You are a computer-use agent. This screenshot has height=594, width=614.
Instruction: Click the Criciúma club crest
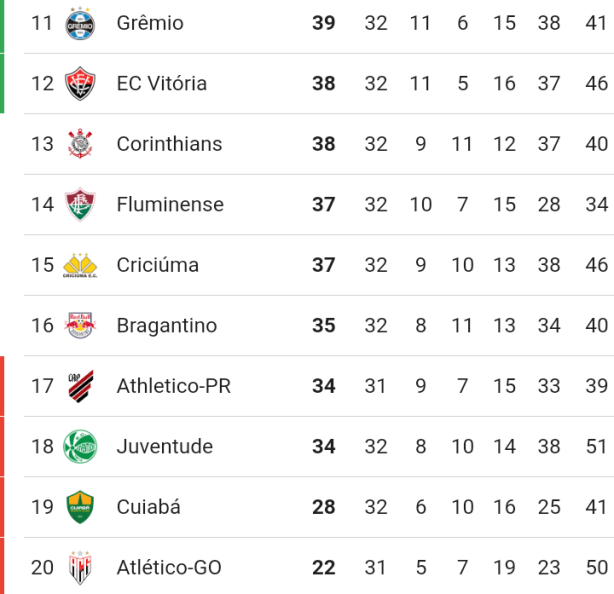[x=80, y=265]
